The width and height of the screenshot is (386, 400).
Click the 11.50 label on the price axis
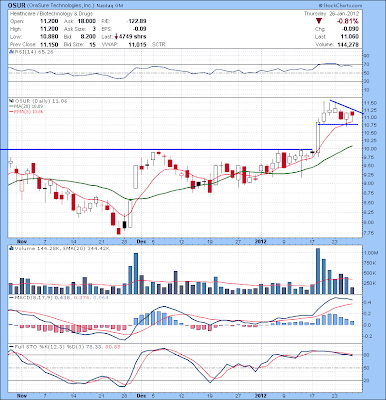(x=371, y=103)
